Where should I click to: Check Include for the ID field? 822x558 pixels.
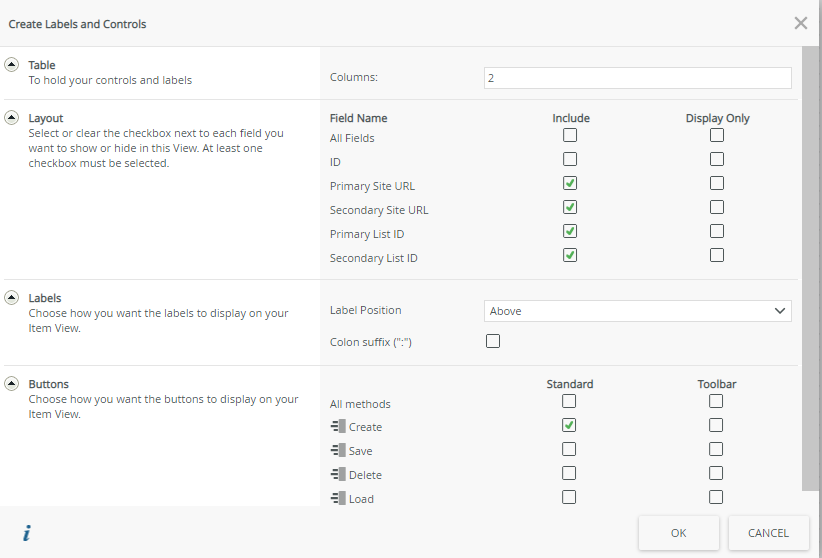click(570, 159)
